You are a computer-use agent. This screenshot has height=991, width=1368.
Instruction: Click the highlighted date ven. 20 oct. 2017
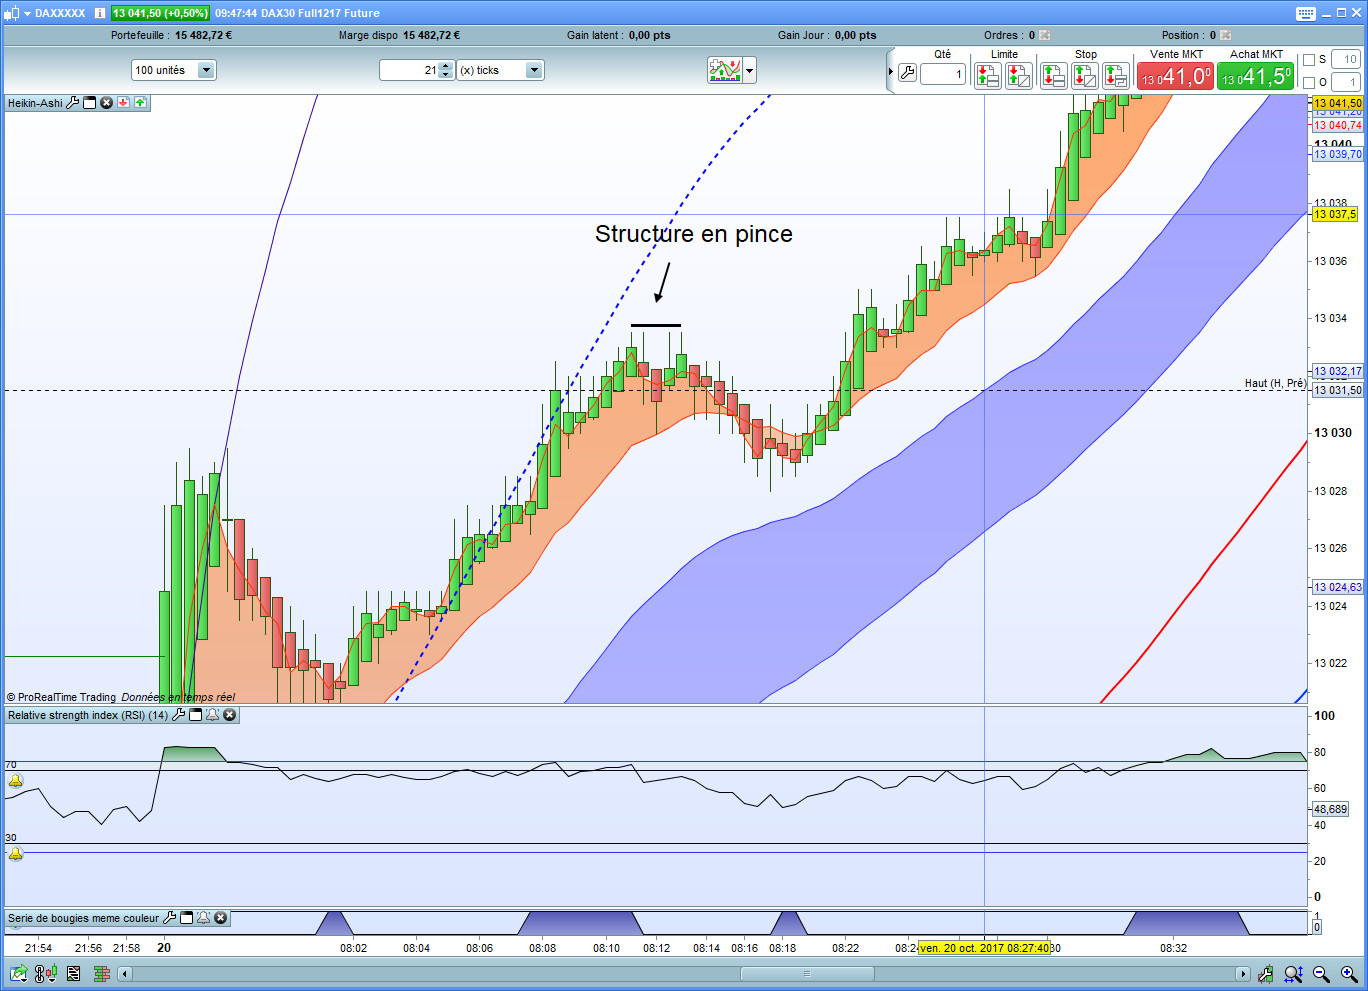click(984, 948)
